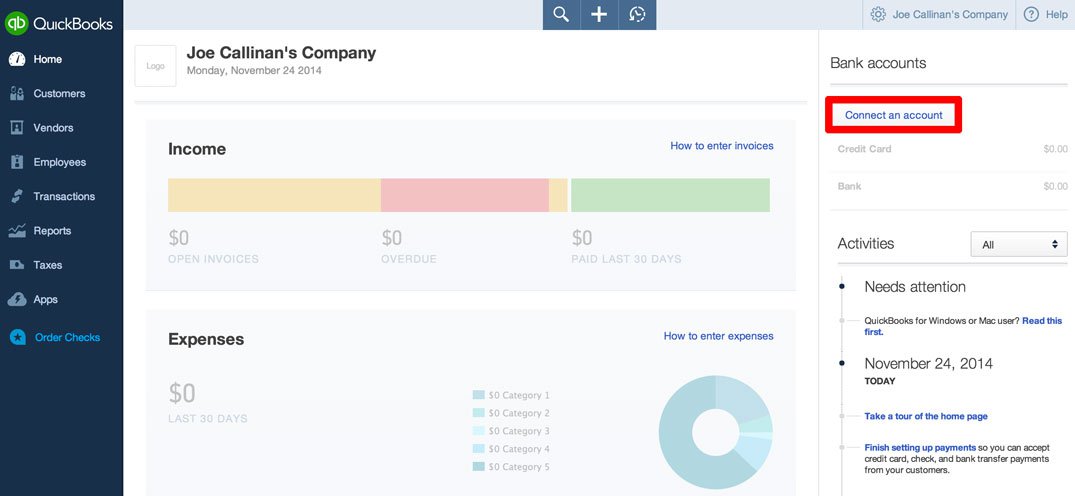
Task: Click the Connect an account button
Action: coord(893,115)
